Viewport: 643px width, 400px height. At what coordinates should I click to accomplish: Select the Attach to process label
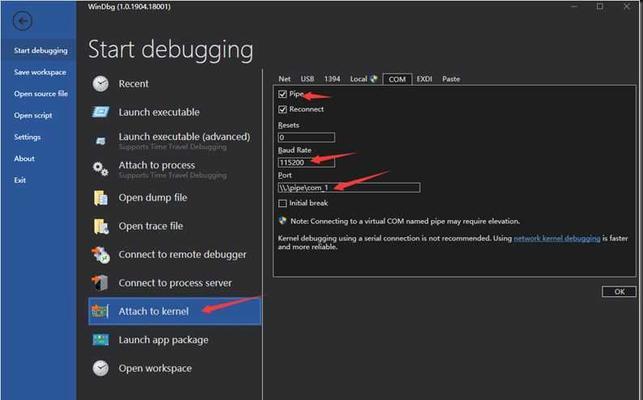tap(157, 165)
